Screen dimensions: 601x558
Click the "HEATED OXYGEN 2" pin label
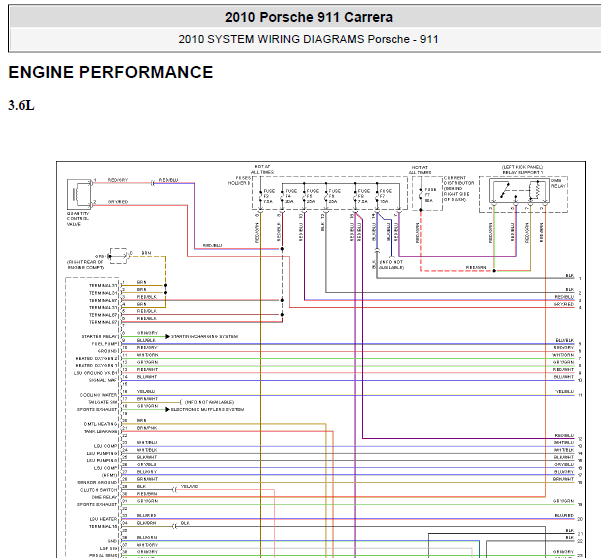point(97,358)
